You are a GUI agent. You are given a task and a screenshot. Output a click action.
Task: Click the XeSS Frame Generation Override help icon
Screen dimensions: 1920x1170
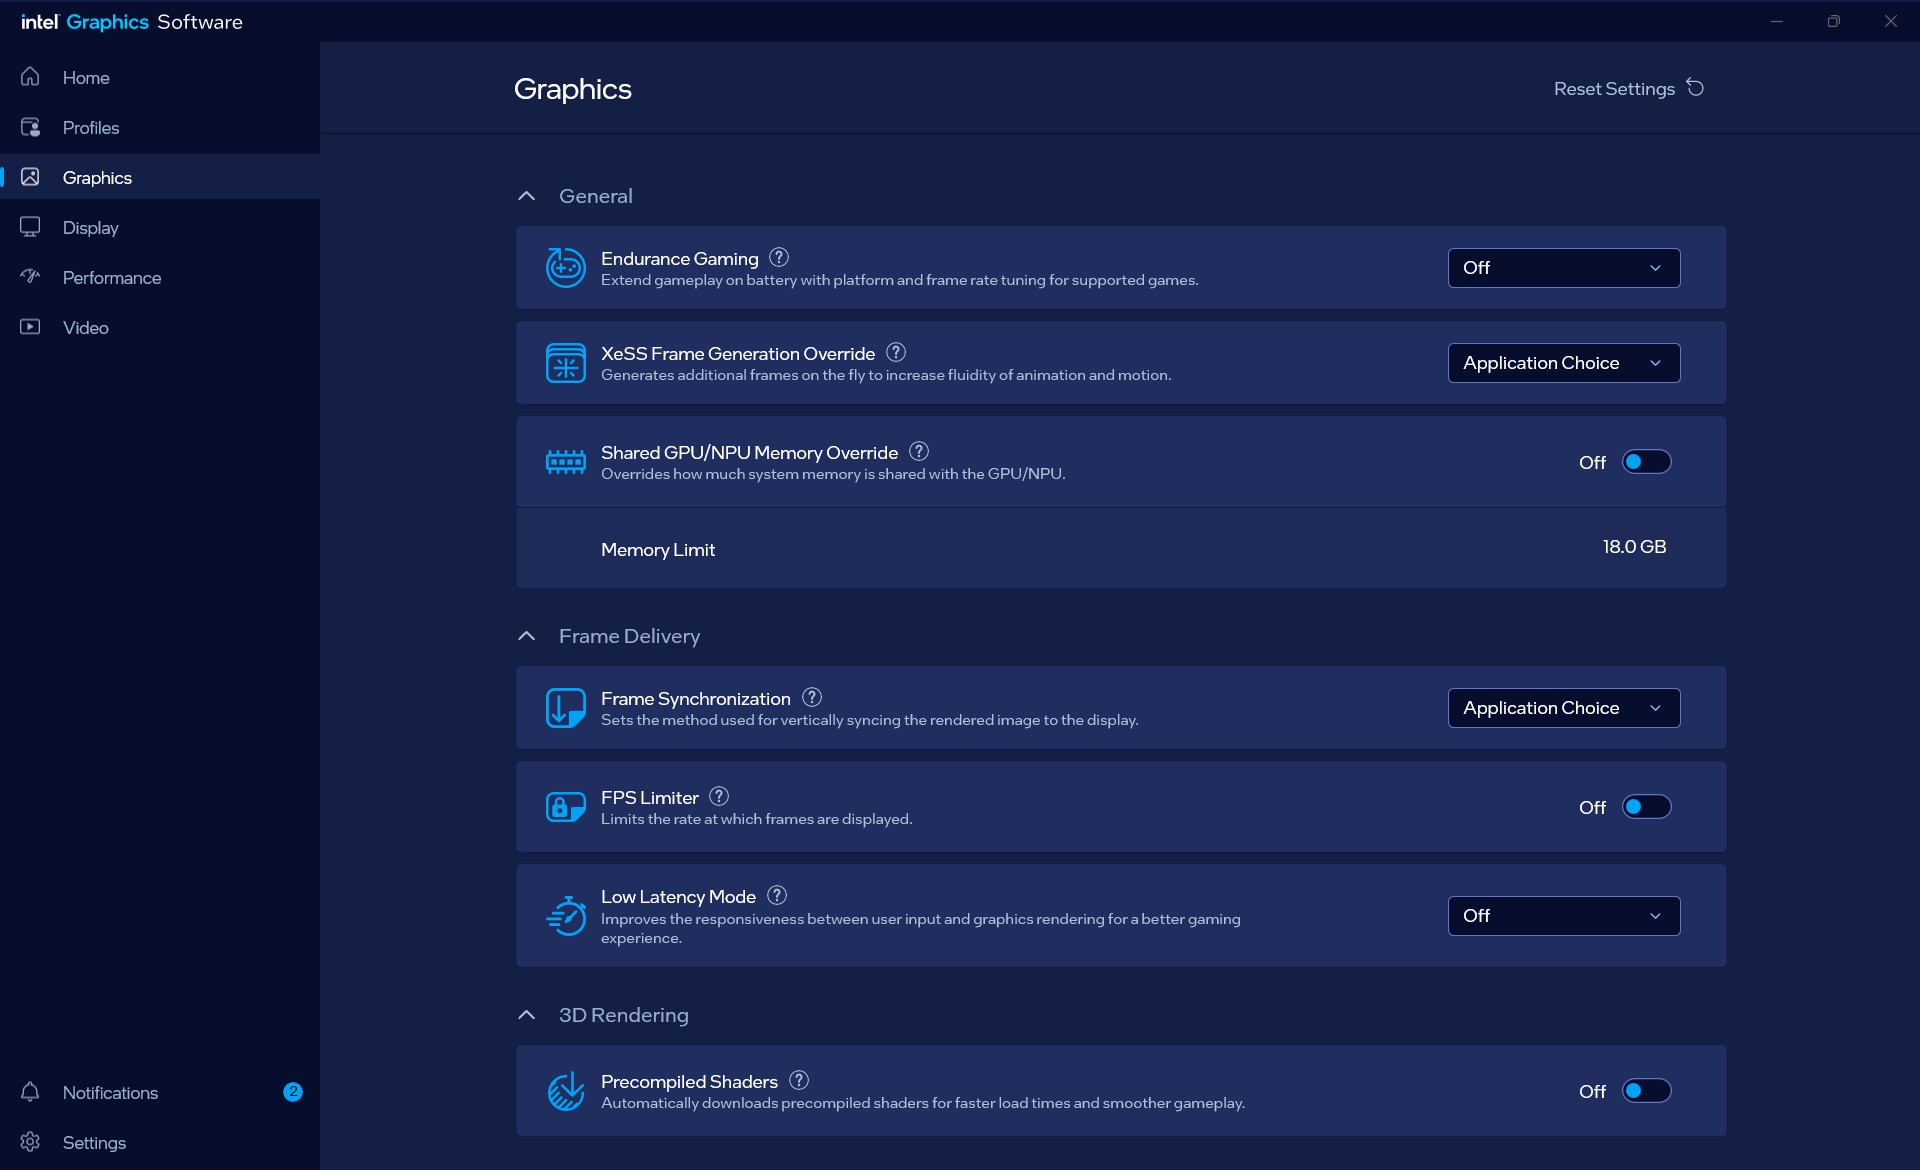point(896,352)
